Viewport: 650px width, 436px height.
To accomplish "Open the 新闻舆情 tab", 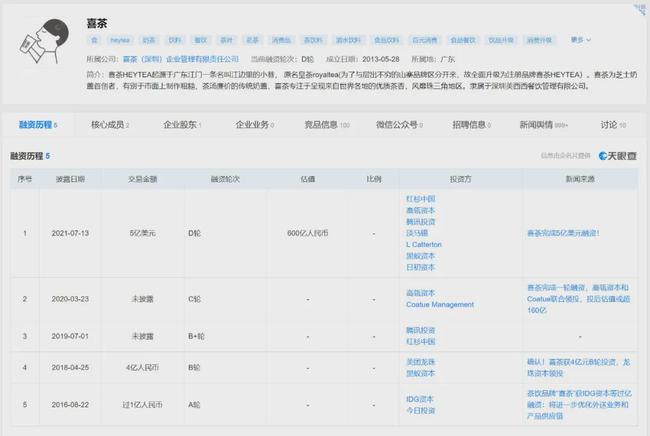I will pos(543,125).
